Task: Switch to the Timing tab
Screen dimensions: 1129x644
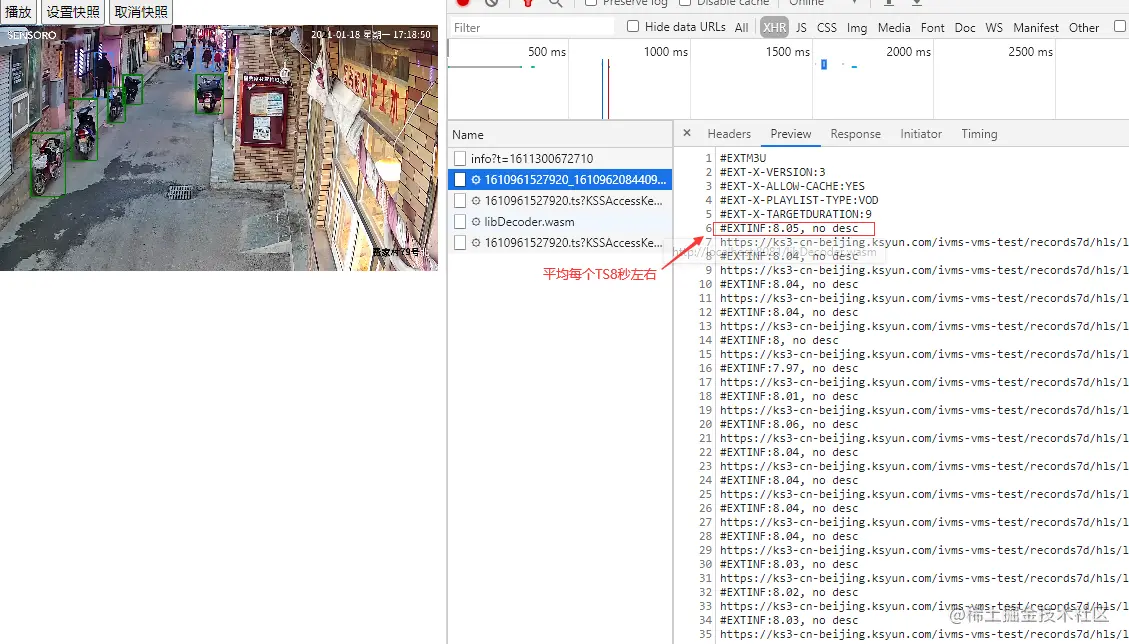Action: point(979,134)
